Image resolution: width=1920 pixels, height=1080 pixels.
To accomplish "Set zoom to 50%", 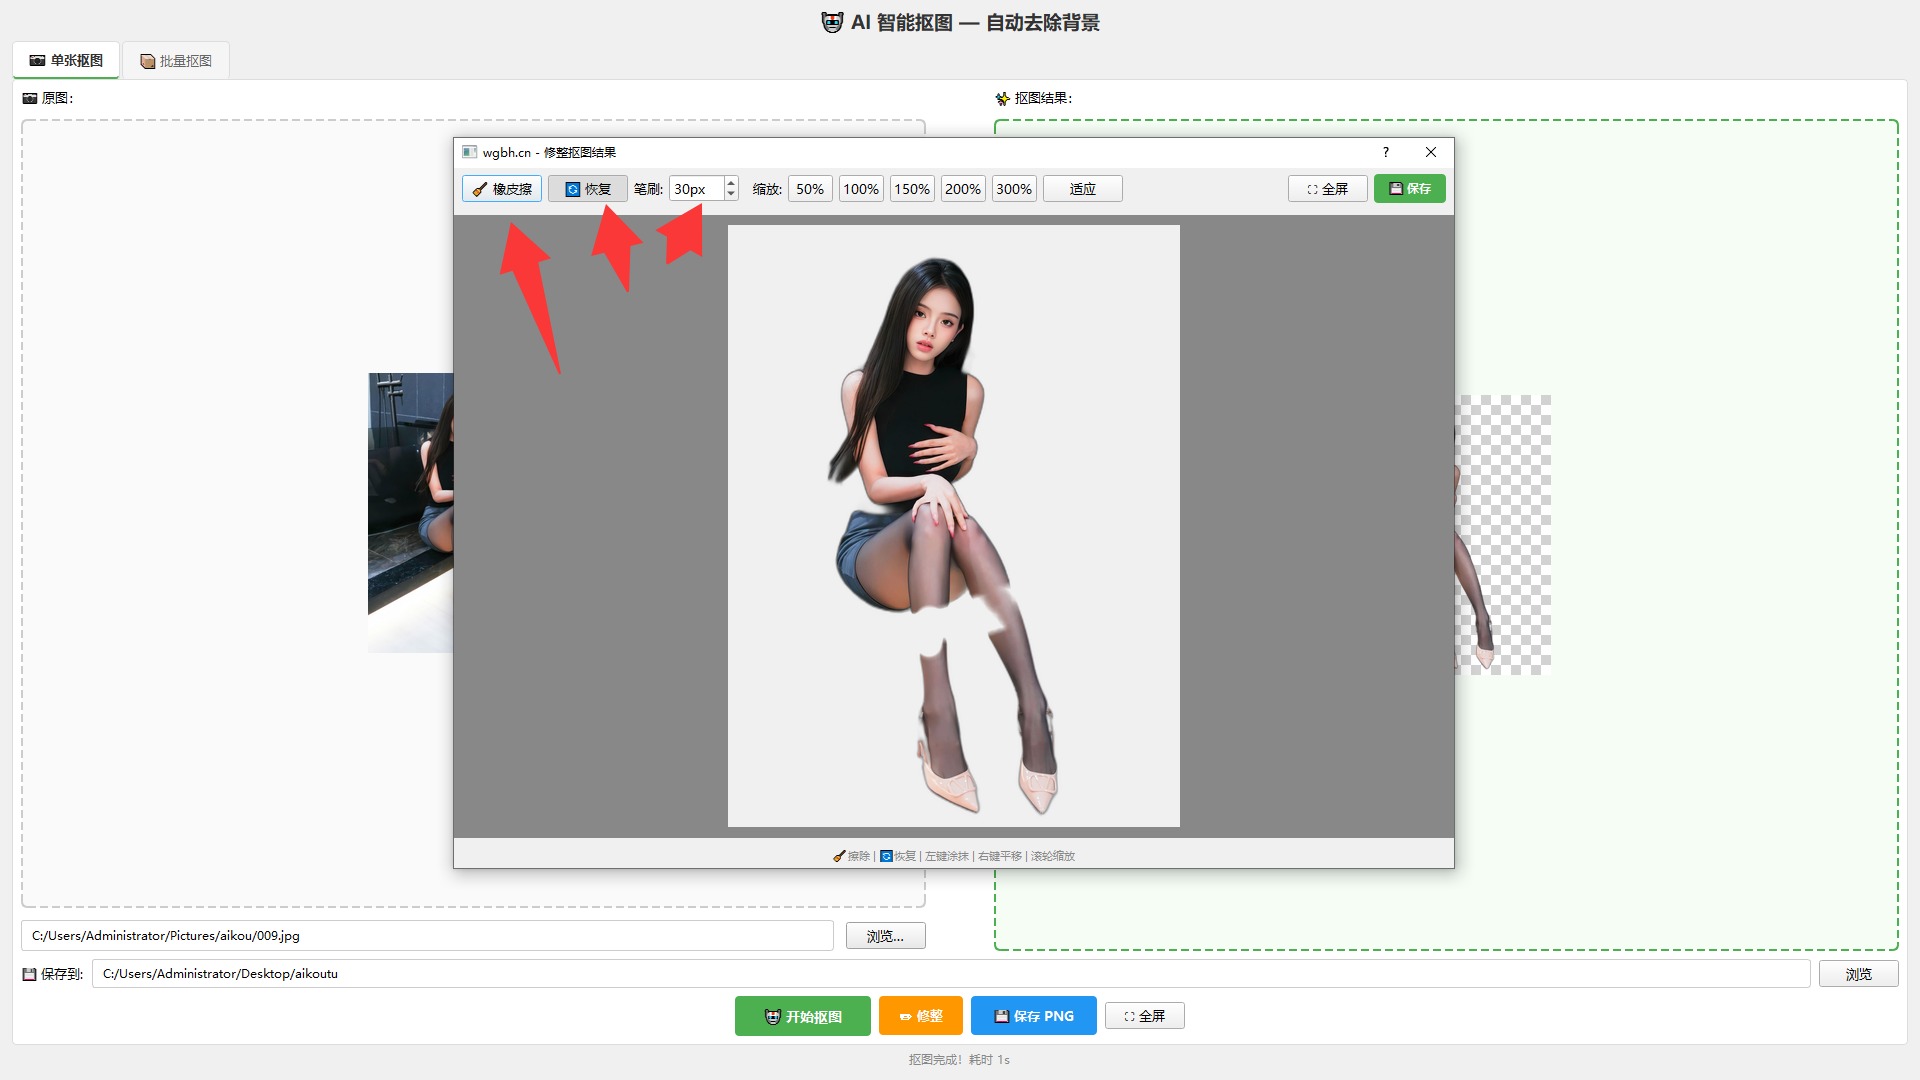I will point(810,189).
